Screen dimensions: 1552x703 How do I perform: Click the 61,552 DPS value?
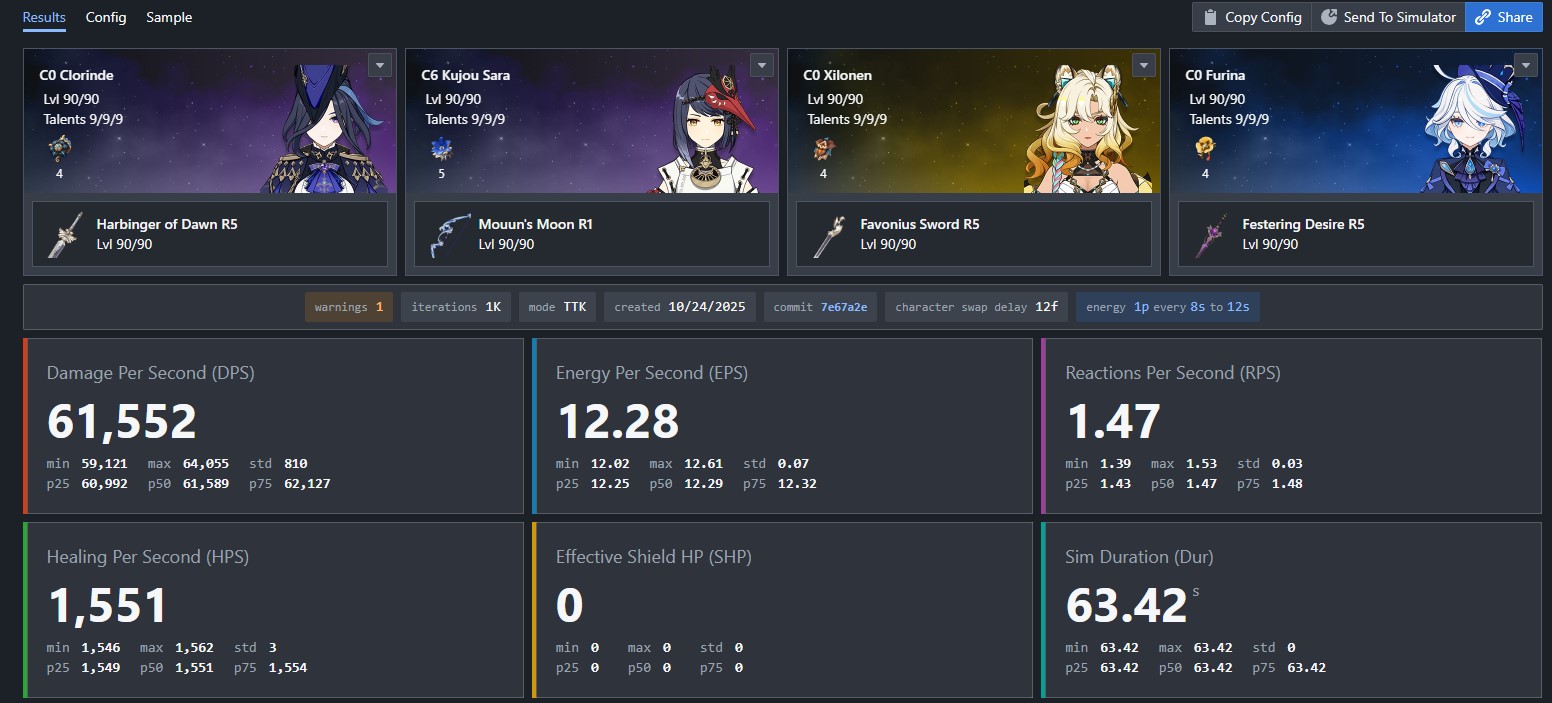pos(122,422)
